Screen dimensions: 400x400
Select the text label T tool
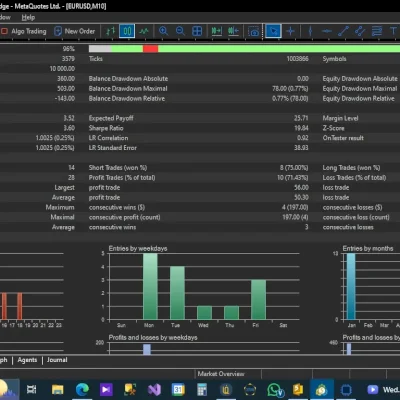point(393,31)
